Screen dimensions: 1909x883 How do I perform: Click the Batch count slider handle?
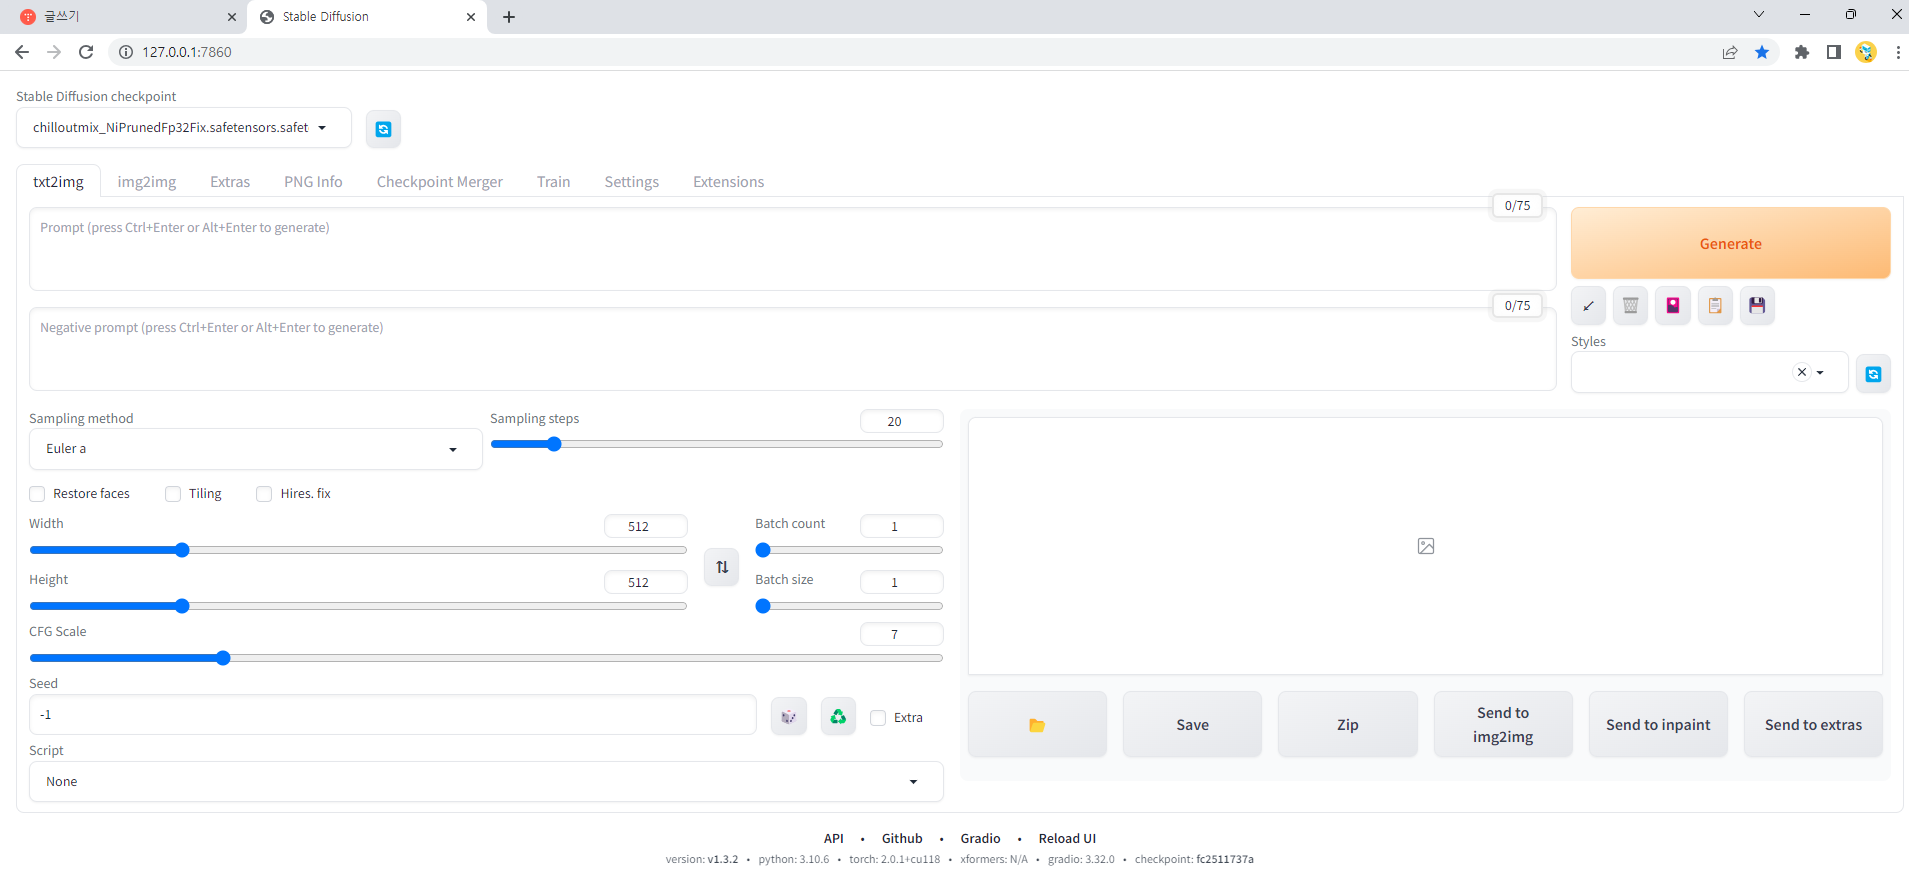763,550
